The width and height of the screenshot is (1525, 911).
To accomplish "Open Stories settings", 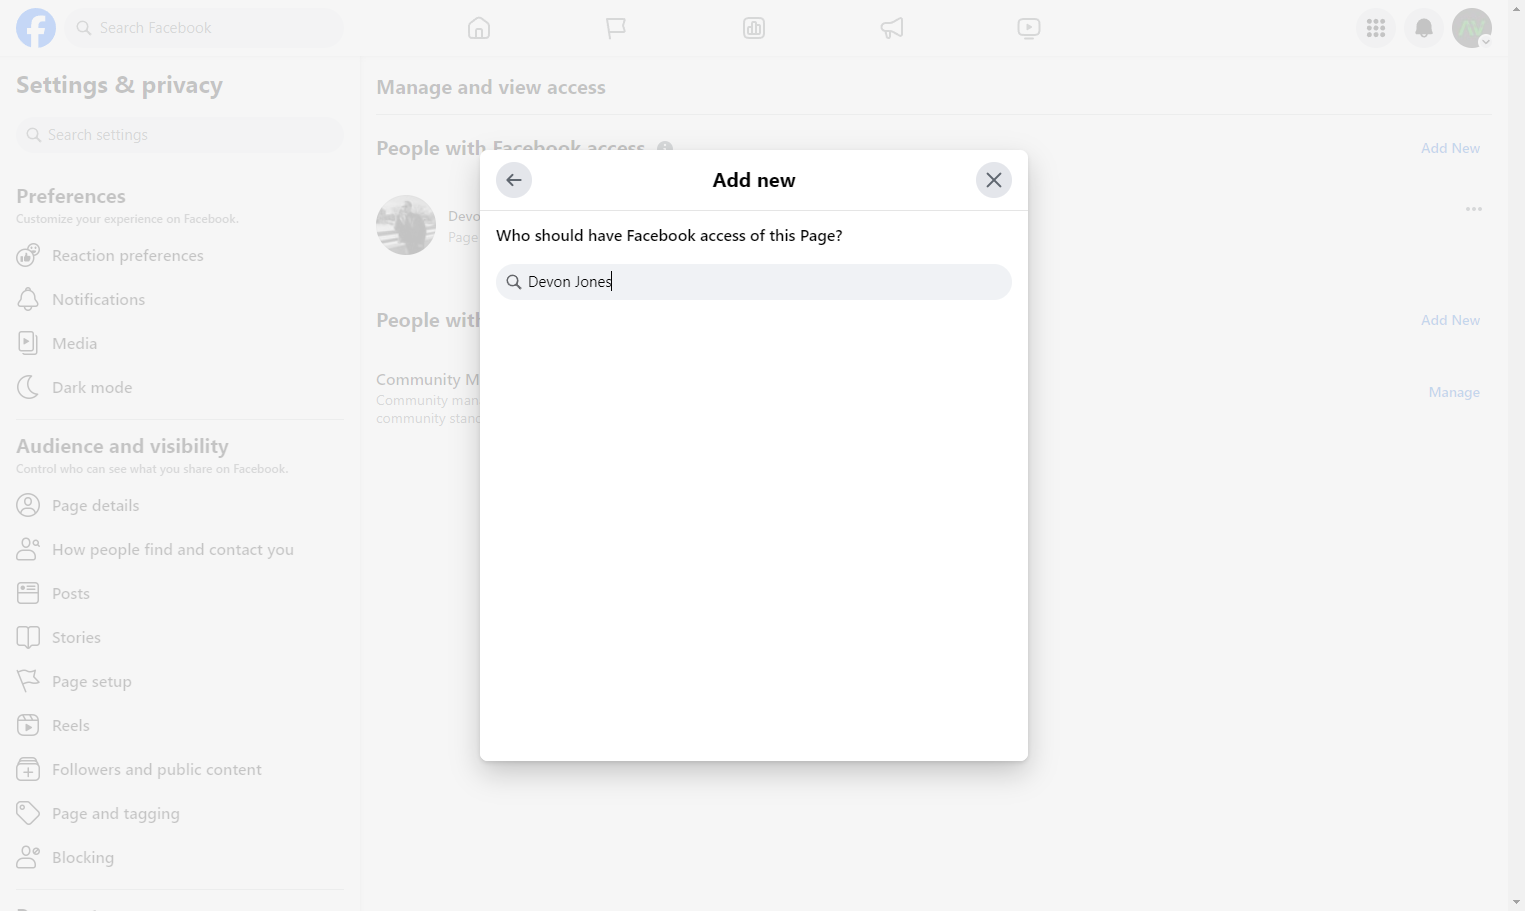I will (180, 638).
